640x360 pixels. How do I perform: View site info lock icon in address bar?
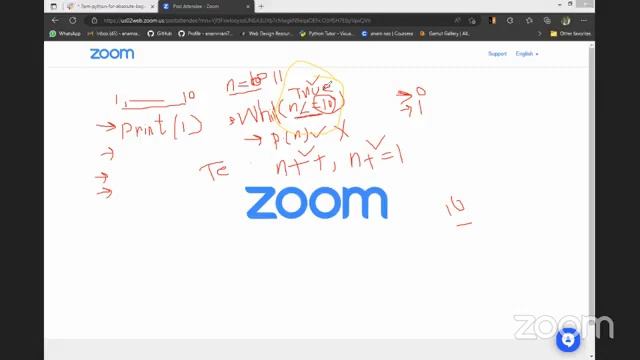(x=94, y=20)
